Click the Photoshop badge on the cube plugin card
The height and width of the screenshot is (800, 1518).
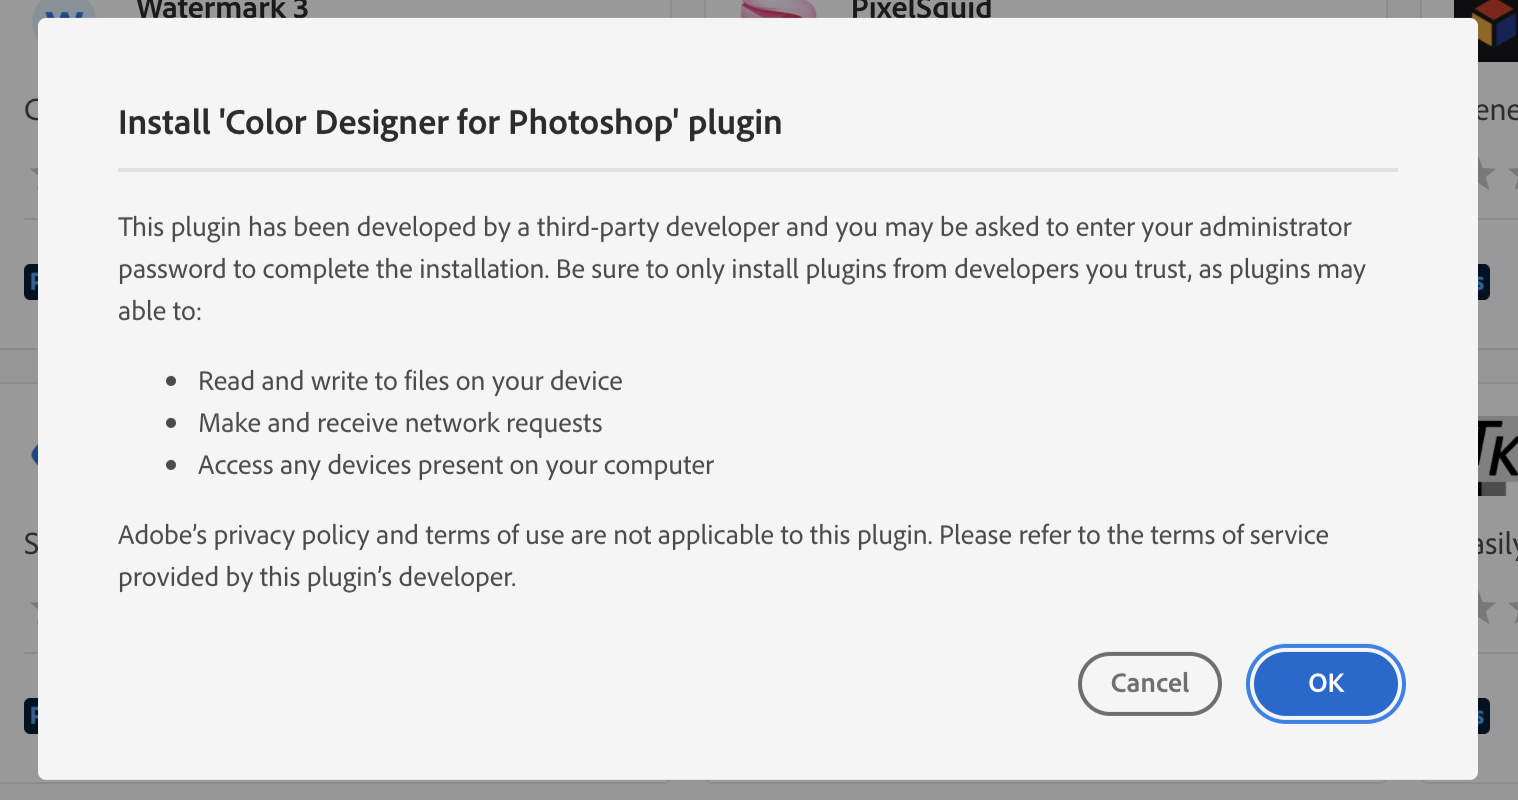(1484, 282)
